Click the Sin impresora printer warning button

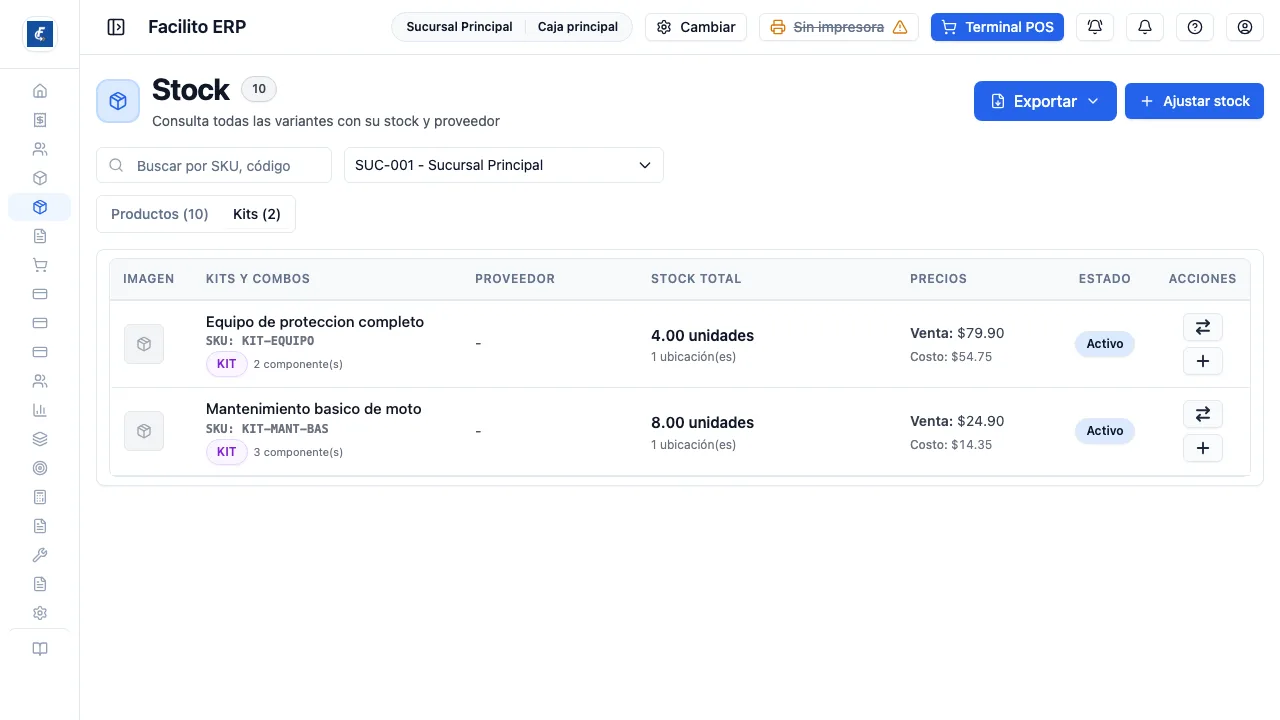point(839,27)
